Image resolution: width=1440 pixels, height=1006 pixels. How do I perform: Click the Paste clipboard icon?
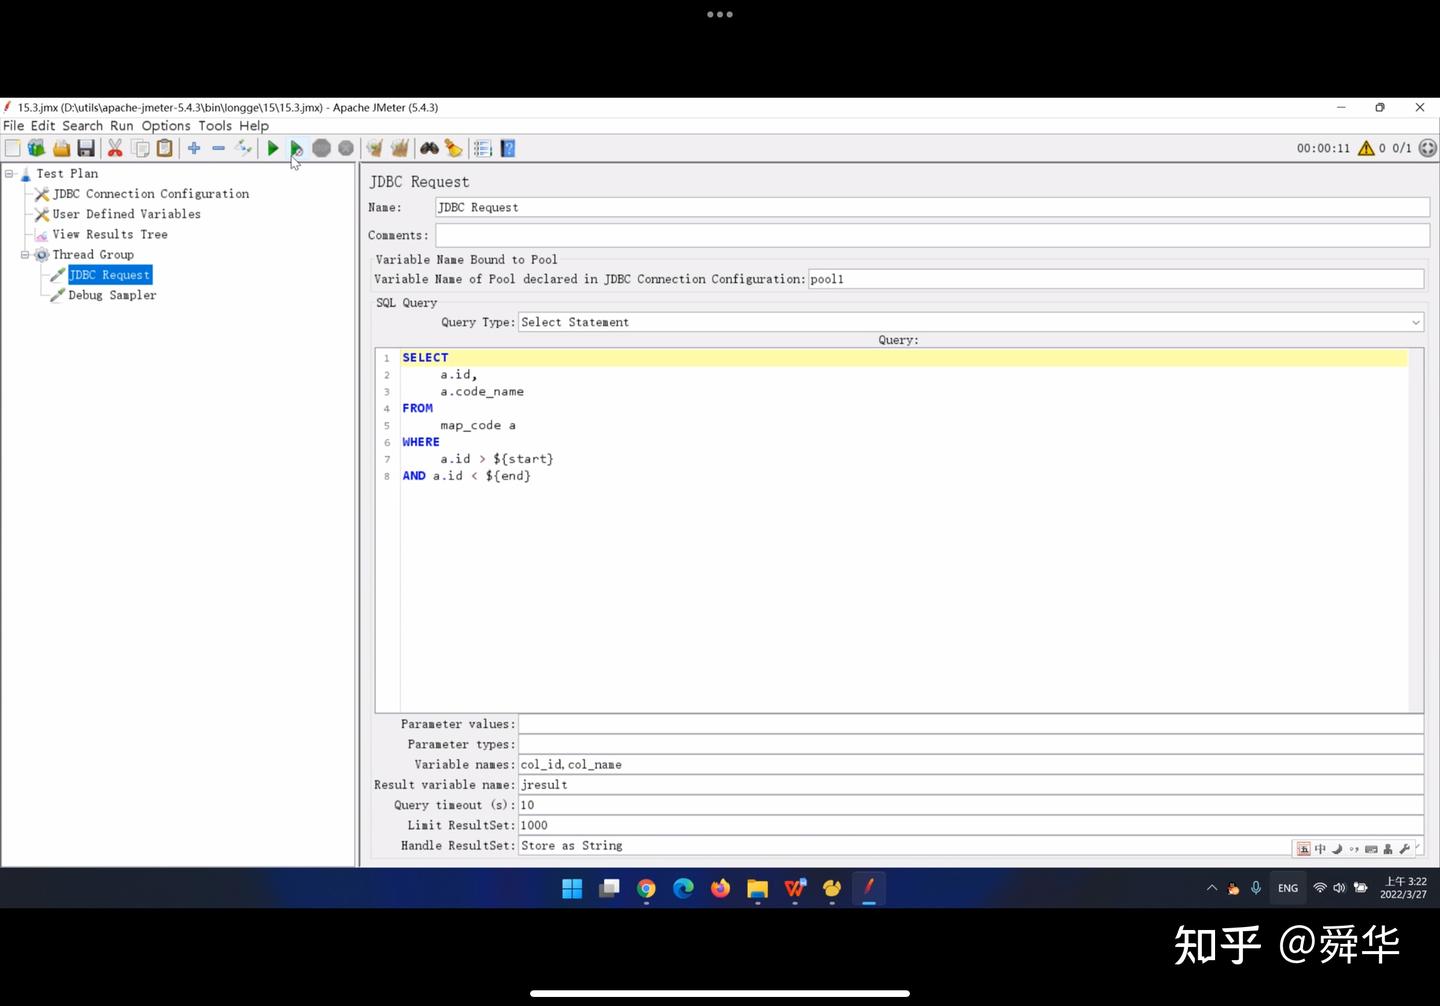coord(165,148)
